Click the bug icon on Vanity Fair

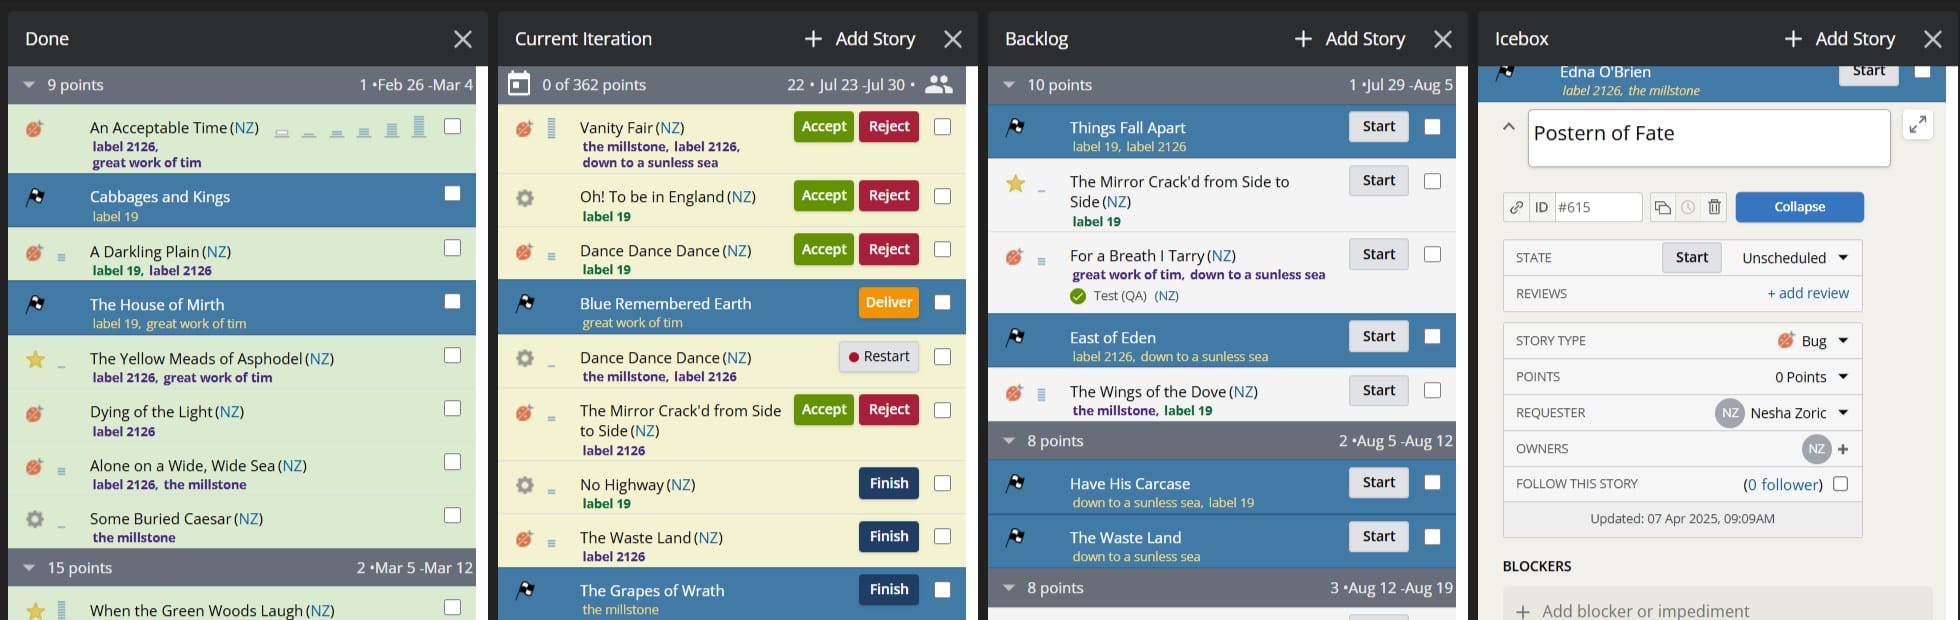(524, 128)
